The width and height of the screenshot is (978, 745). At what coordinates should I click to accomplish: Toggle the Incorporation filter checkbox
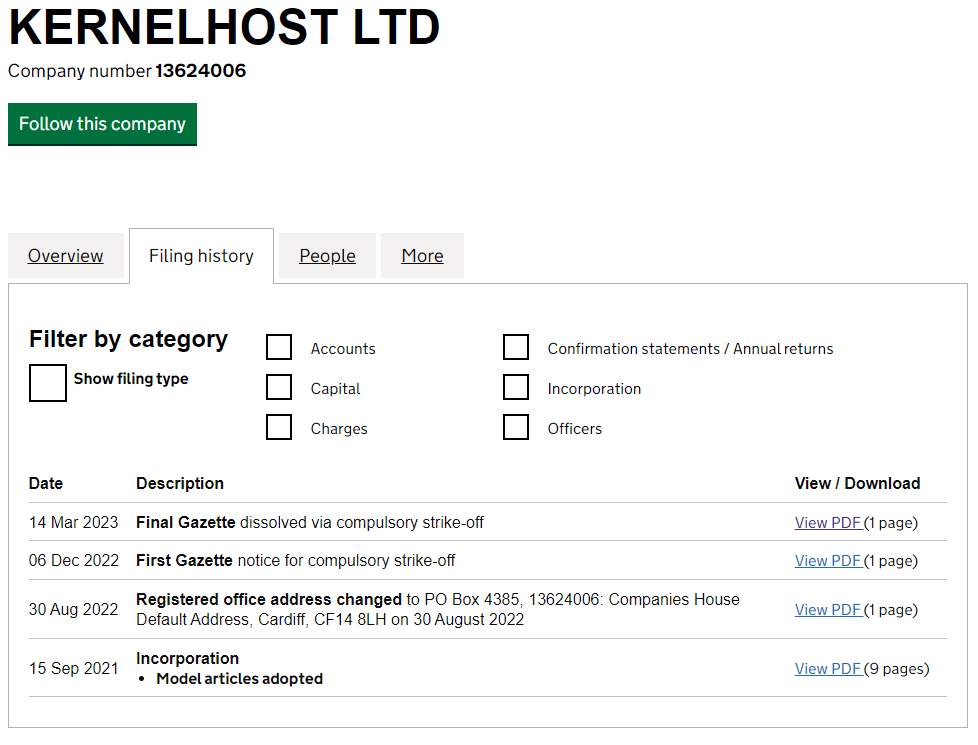point(516,387)
